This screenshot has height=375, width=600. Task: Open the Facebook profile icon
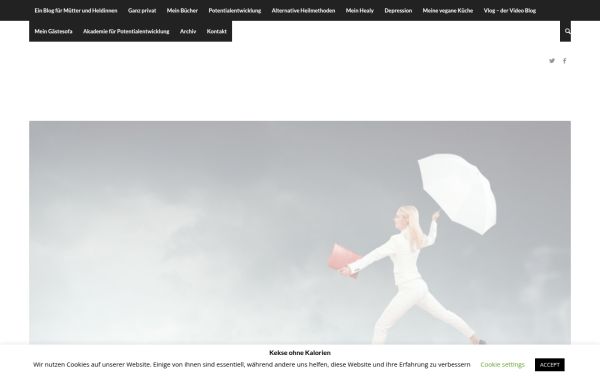pyautogui.click(x=564, y=60)
